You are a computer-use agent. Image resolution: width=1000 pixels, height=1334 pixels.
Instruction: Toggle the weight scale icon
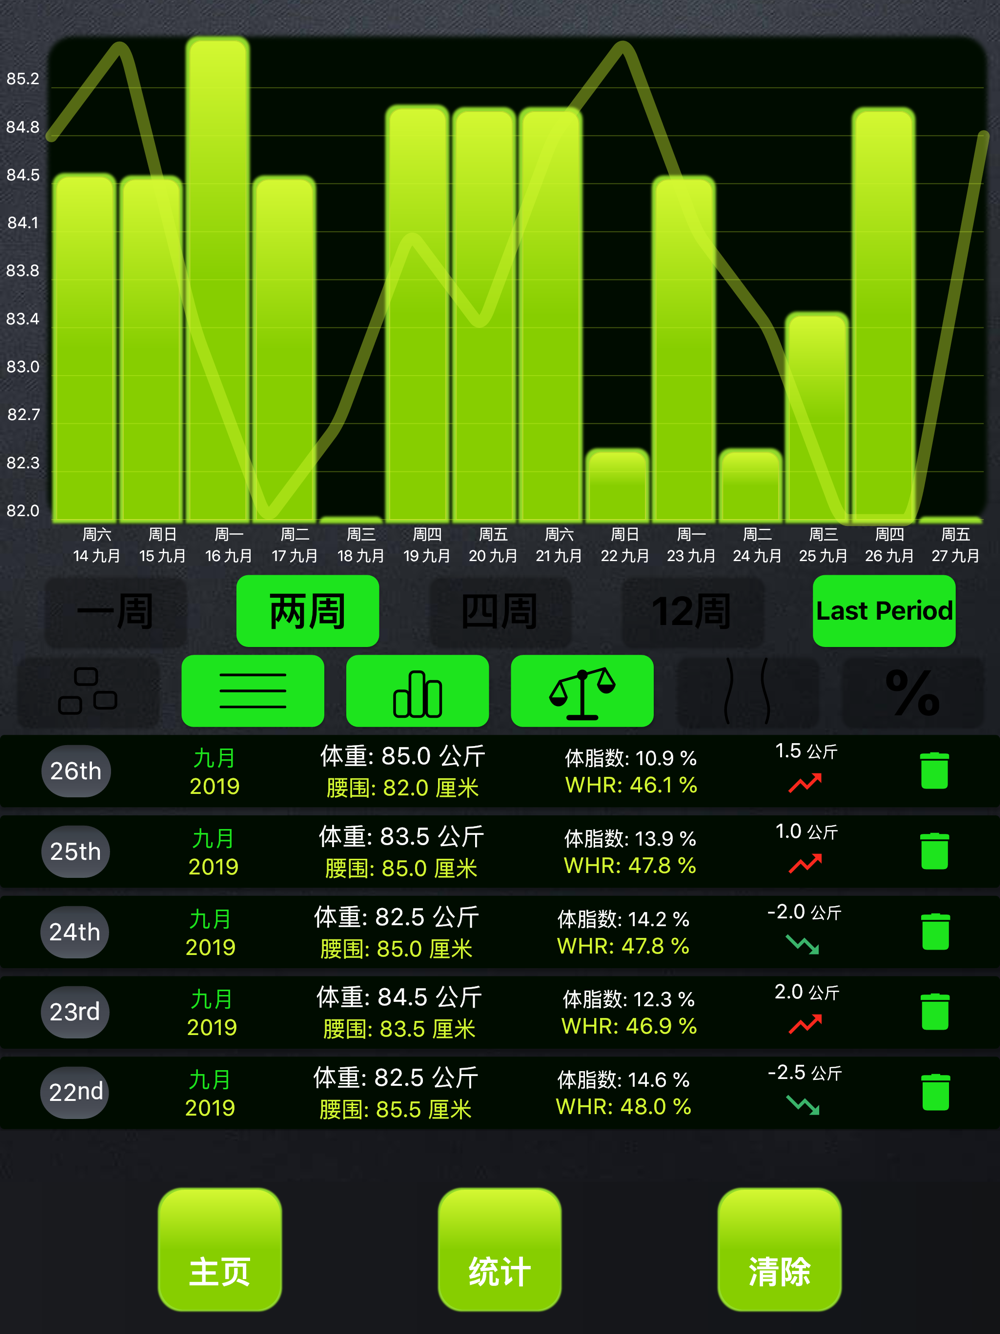click(582, 691)
